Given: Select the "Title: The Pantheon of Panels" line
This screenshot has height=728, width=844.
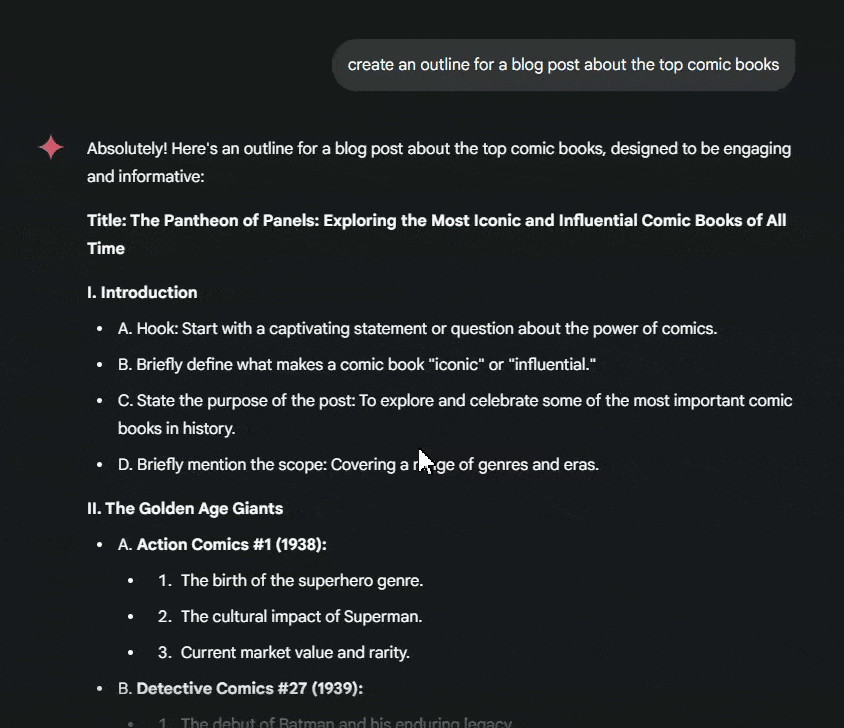Looking at the screenshot, I should (436, 221).
